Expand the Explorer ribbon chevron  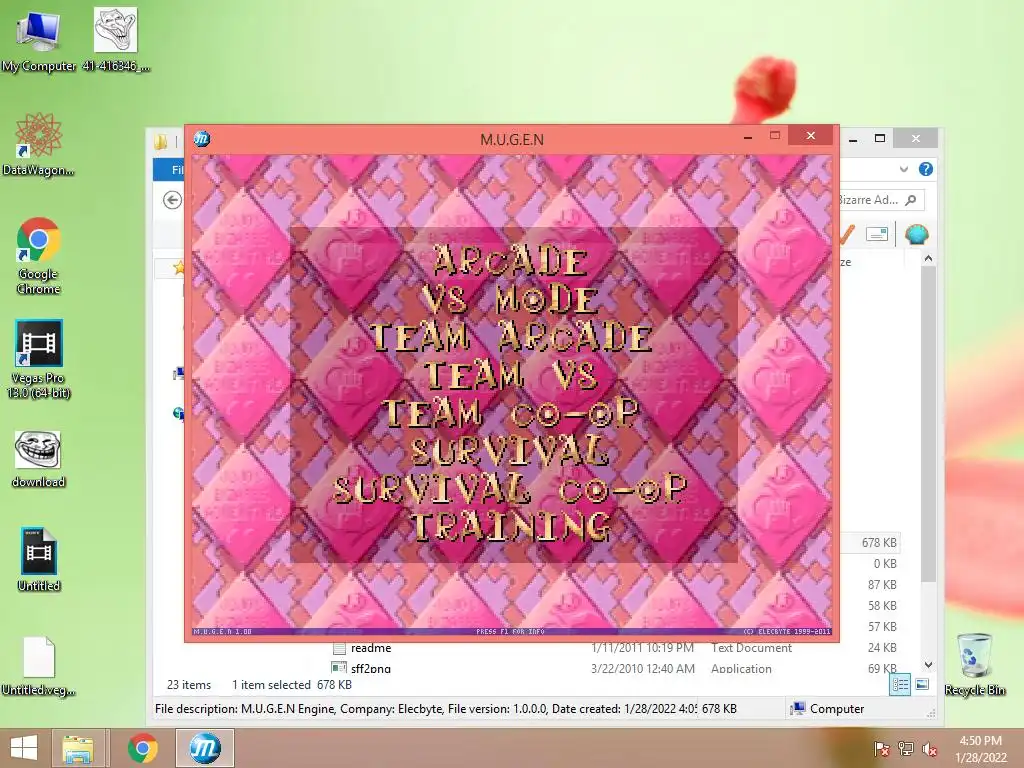(904, 169)
